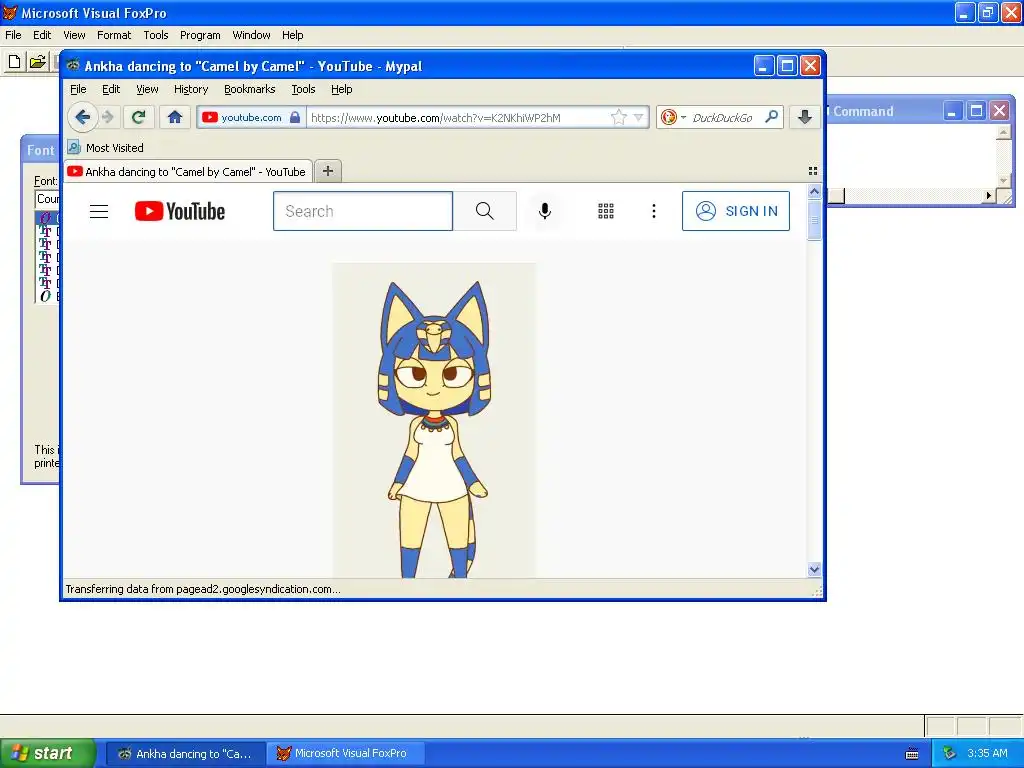Viewport: 1024px width, 768px height.
Task: Click the system tray network icon
Action: tap(949, 754)
